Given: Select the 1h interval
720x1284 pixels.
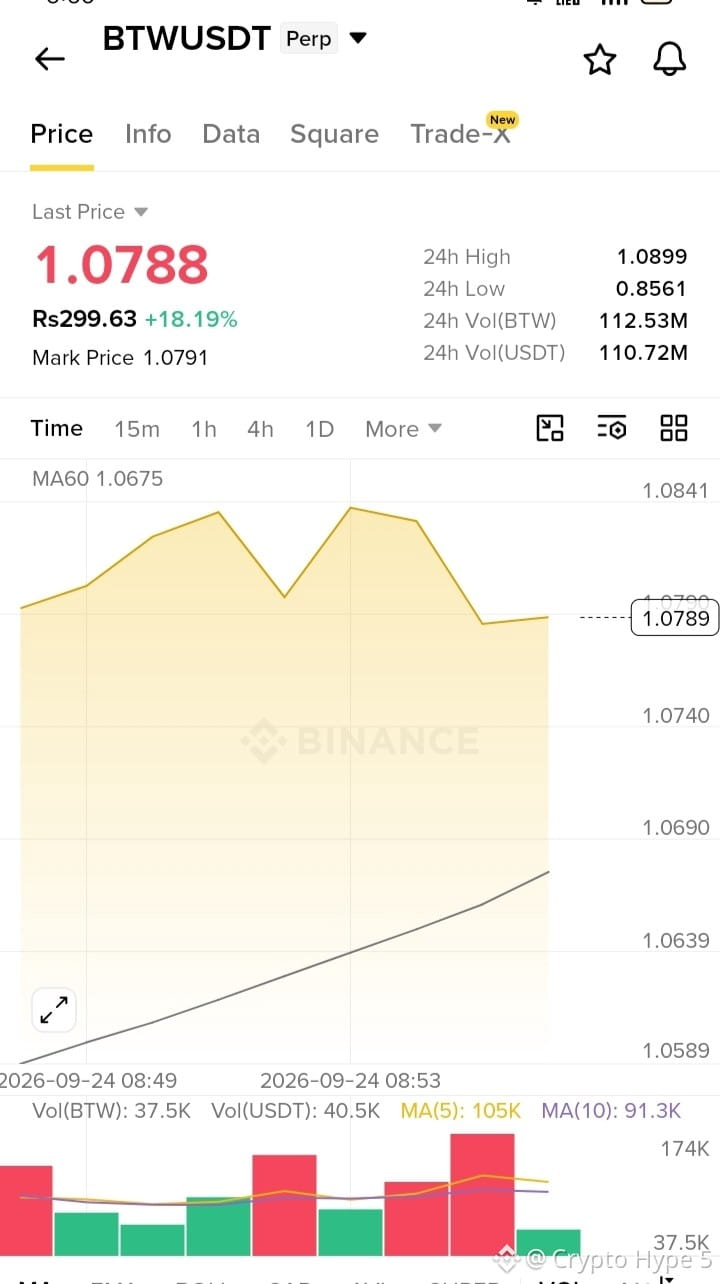Looking at the screenshot, I should click(x=204, y=429).
